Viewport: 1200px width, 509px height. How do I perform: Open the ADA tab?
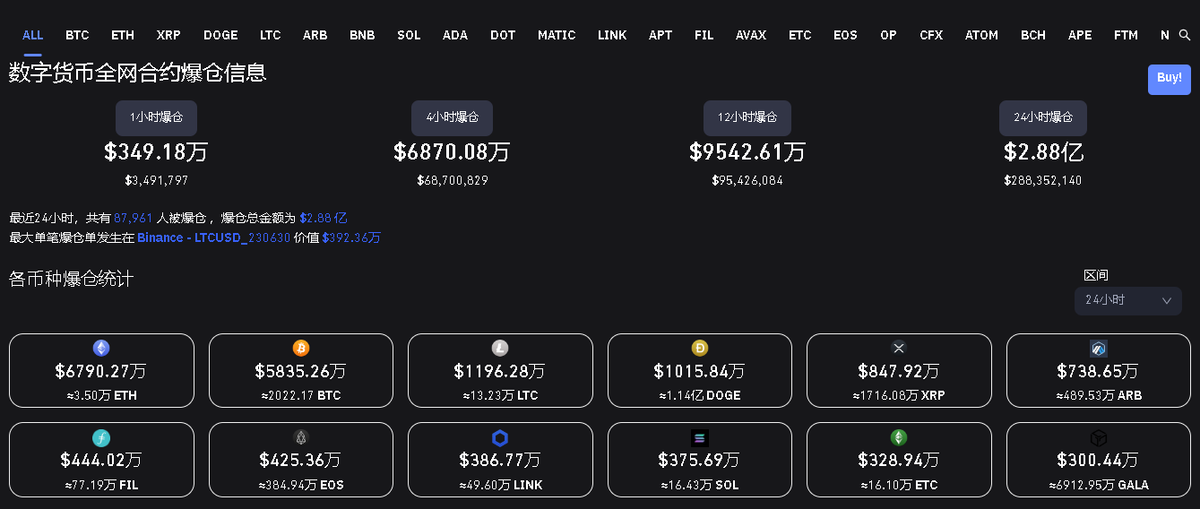(455, 35)
